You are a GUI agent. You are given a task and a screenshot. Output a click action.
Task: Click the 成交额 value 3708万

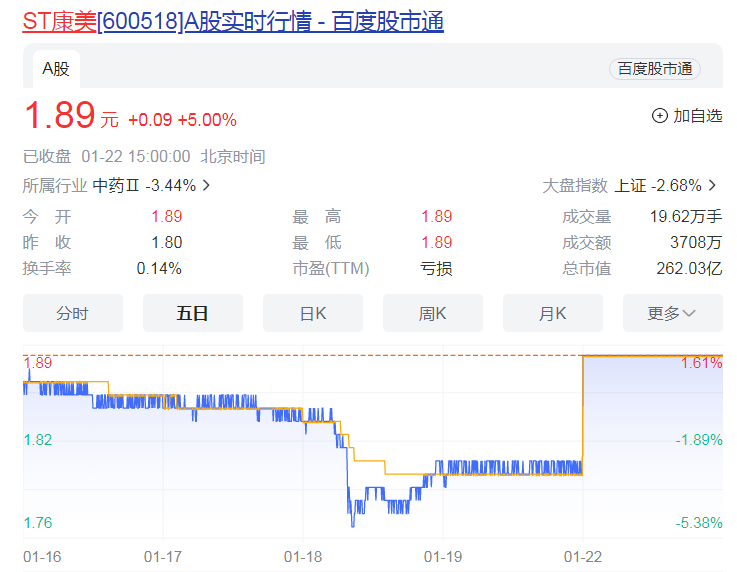(x=696, y=243)
